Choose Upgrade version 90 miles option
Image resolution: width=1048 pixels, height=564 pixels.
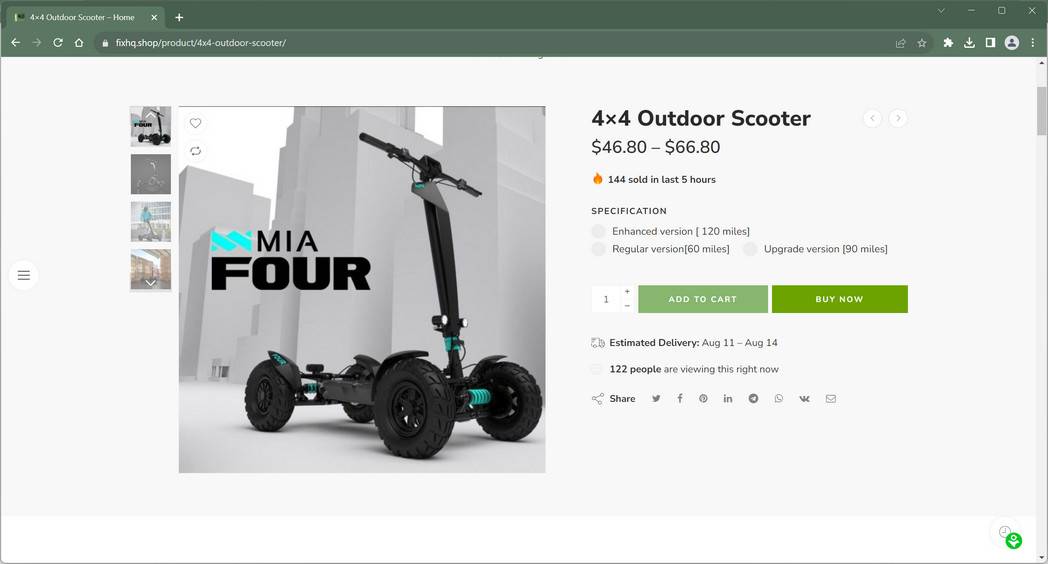coord(815,249)
